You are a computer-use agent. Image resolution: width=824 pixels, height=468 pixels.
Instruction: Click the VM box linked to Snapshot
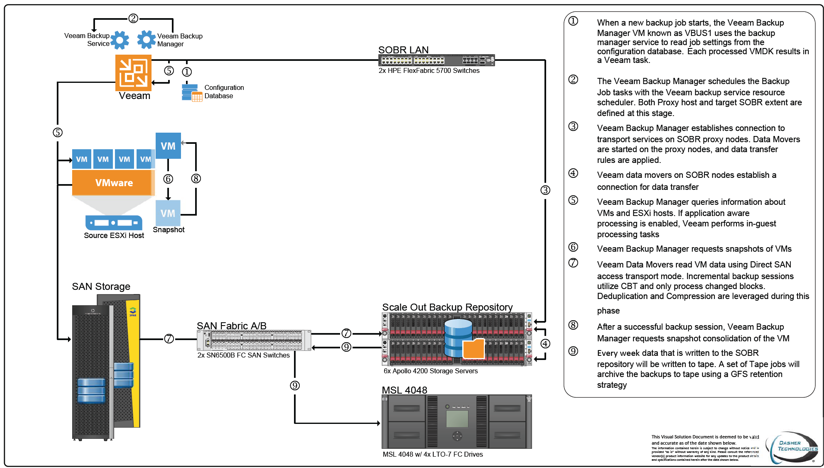[168, 146]
